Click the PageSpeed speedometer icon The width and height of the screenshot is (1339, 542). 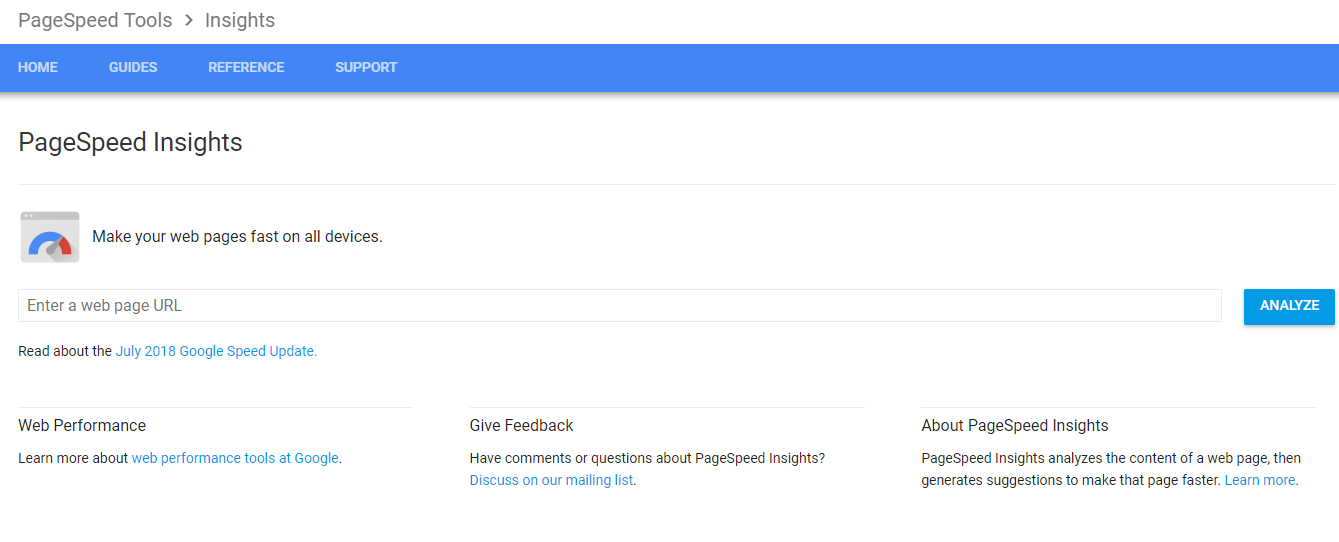50,237
